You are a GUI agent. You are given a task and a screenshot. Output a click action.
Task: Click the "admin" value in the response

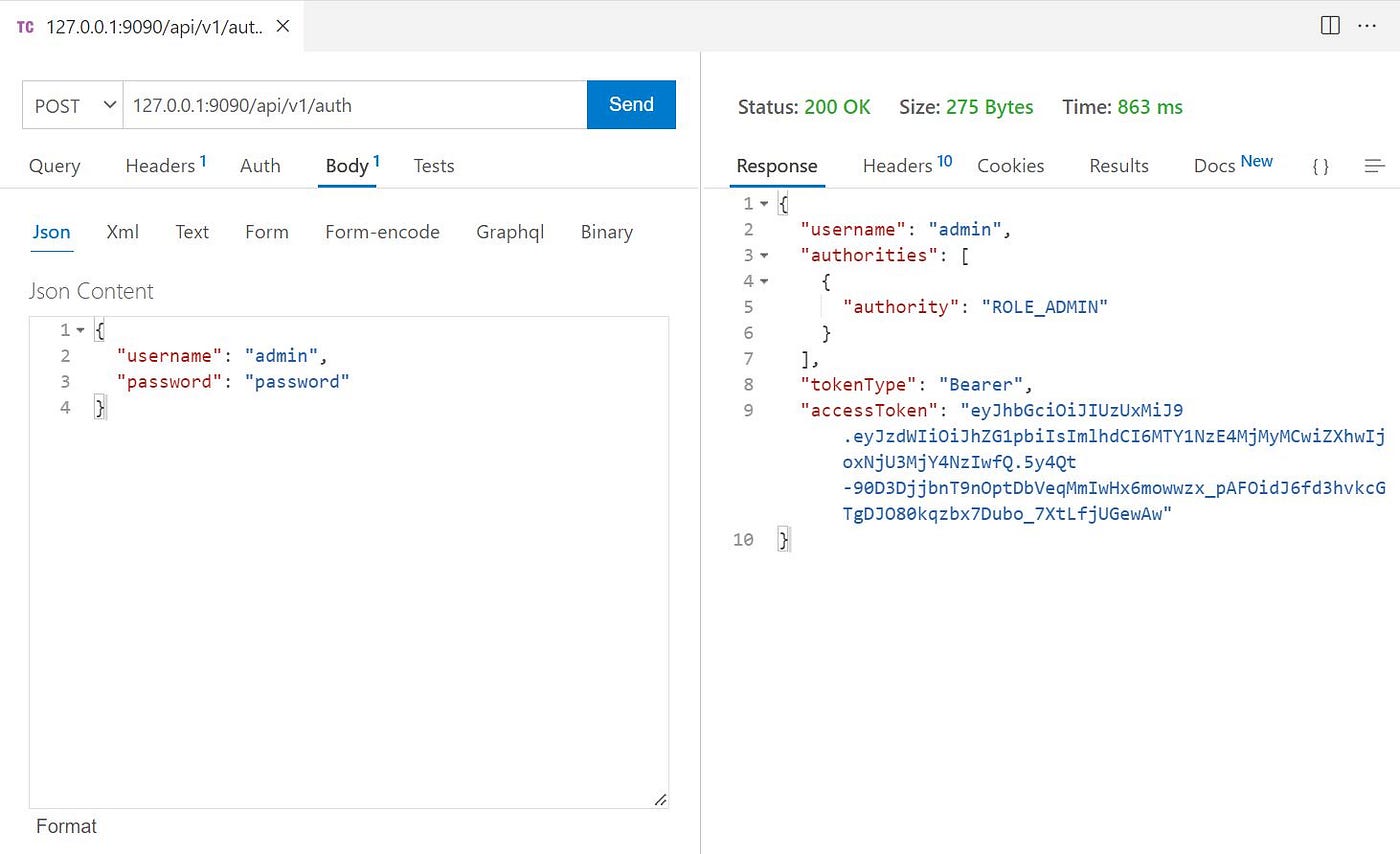click(964, 229)
